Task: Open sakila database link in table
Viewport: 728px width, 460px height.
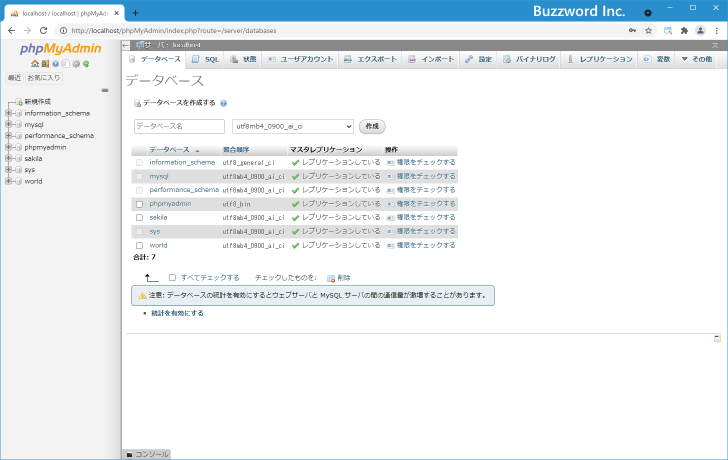Action: (x=158, y=217)
